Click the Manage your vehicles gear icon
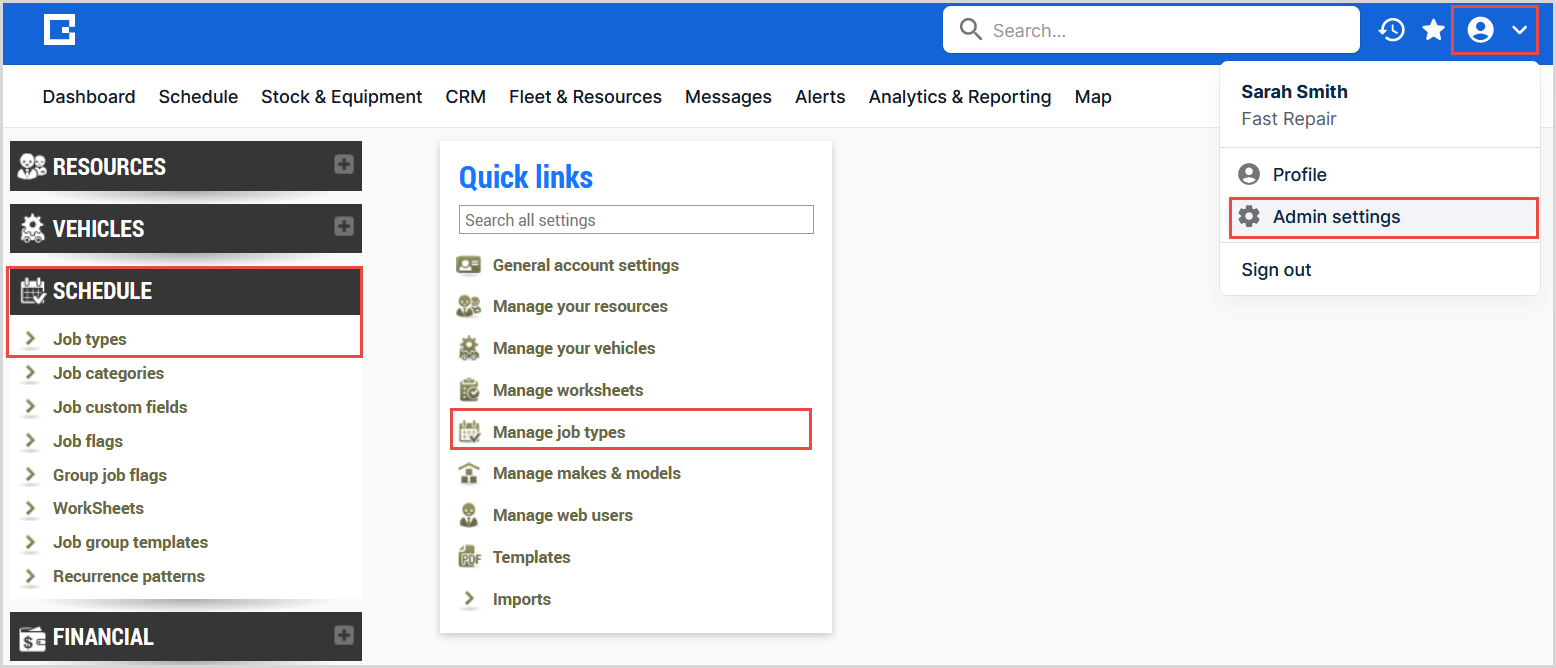Image resolution: width=1556 pixels, height=668 pixels. 468,348
